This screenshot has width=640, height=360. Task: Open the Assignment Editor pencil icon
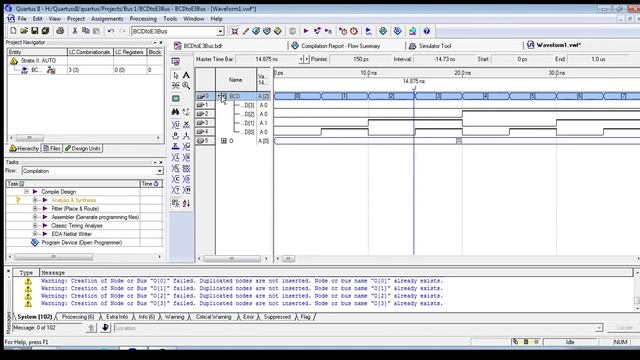pyautogui.click(x=245, y=31)
